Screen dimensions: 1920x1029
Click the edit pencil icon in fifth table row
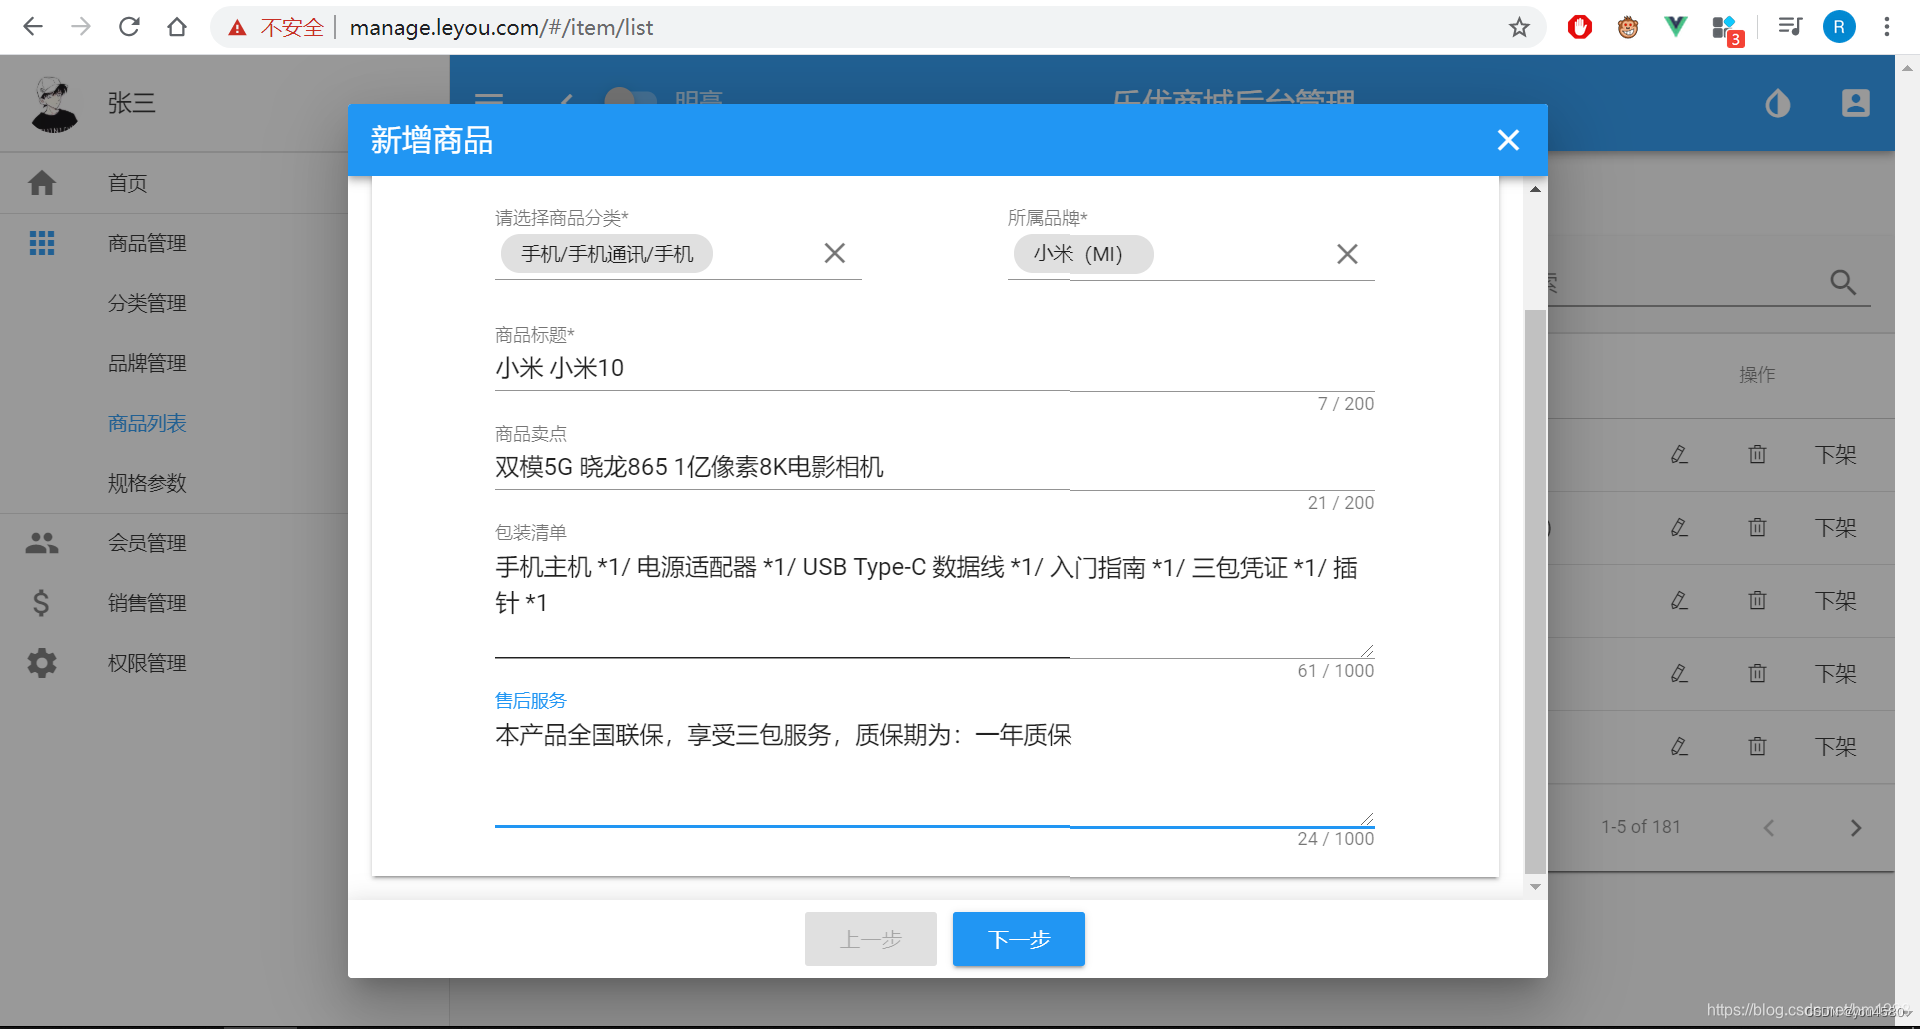click(1679, 747)
